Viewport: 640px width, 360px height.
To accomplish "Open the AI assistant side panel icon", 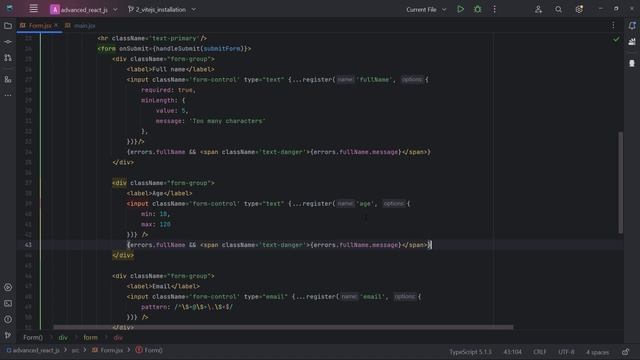I will point(632,42).
